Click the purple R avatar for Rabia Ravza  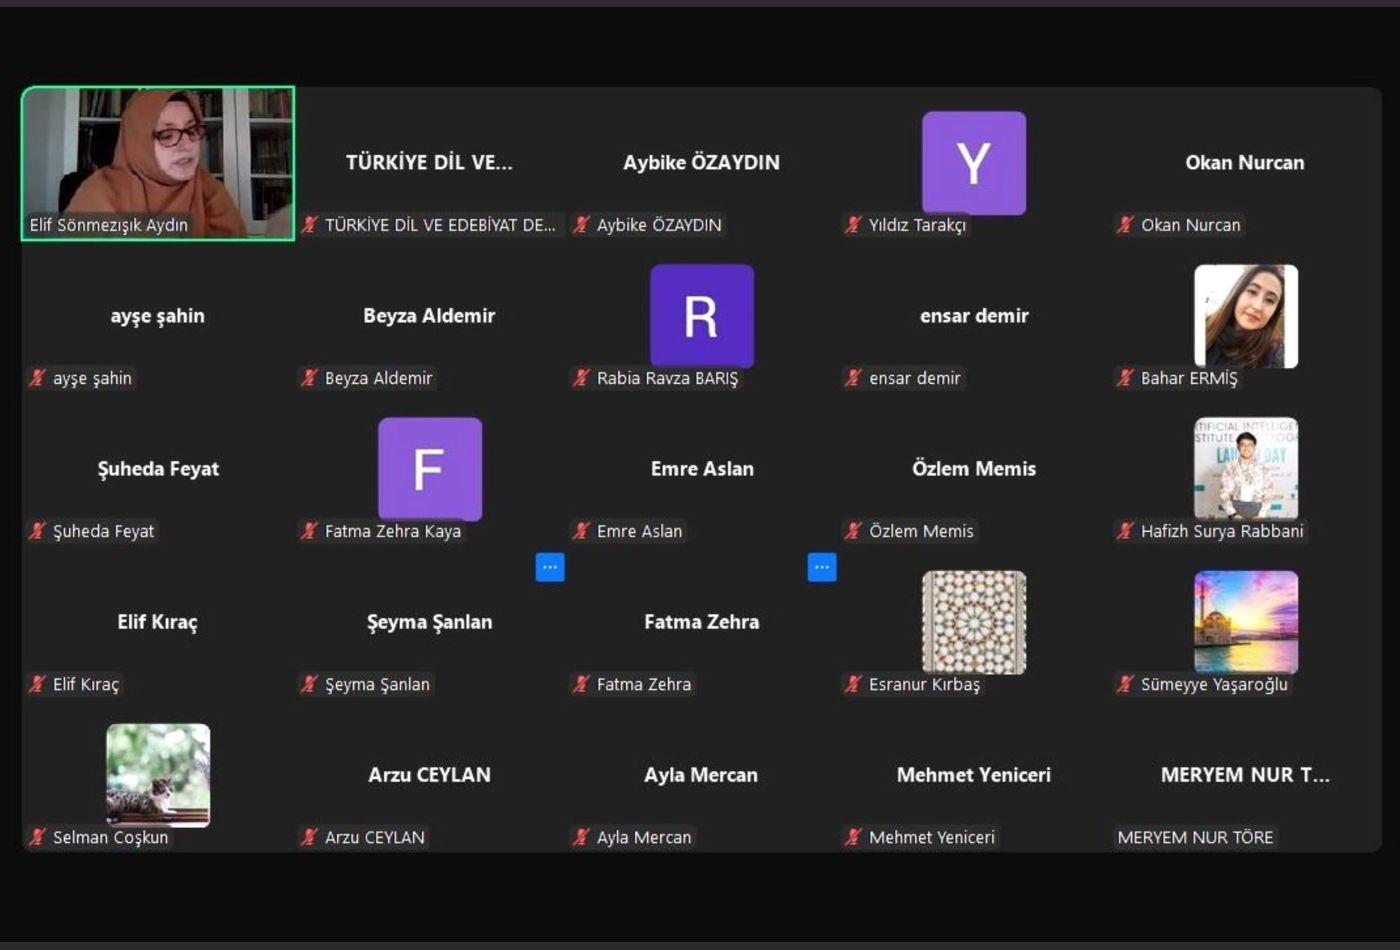click(x=701, y=316)
